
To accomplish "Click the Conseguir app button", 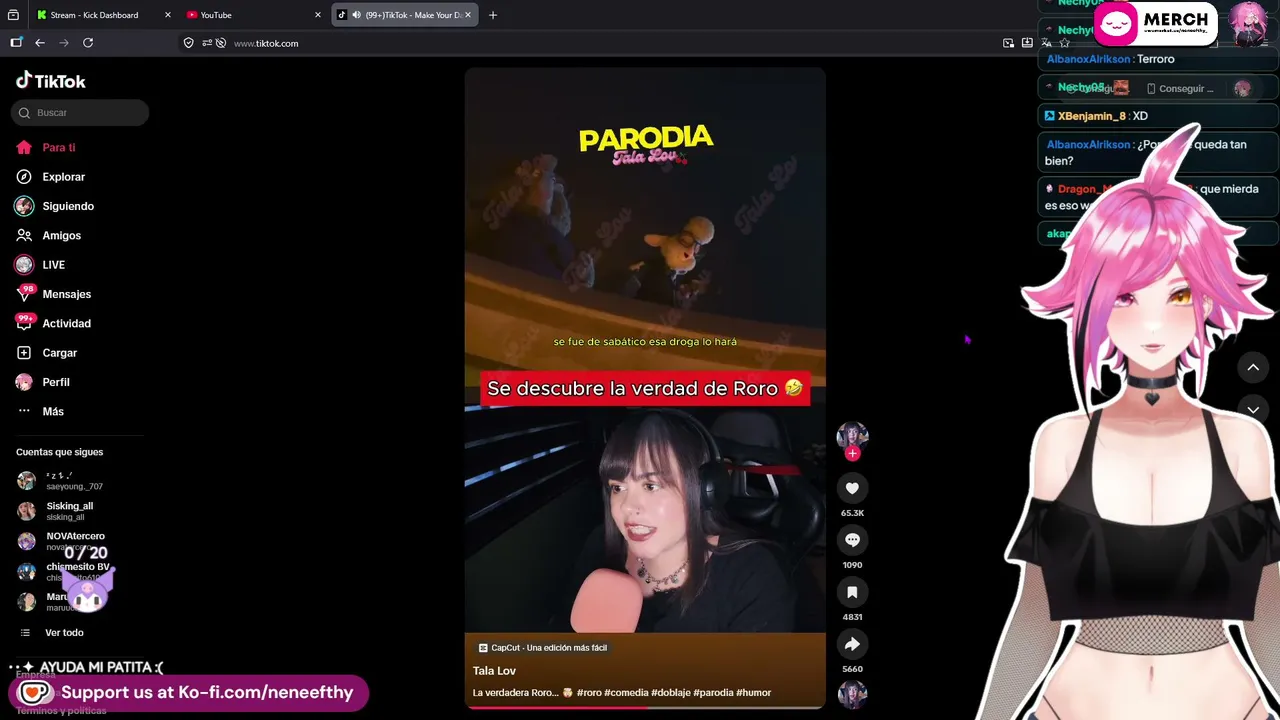I will (1180, 89).
